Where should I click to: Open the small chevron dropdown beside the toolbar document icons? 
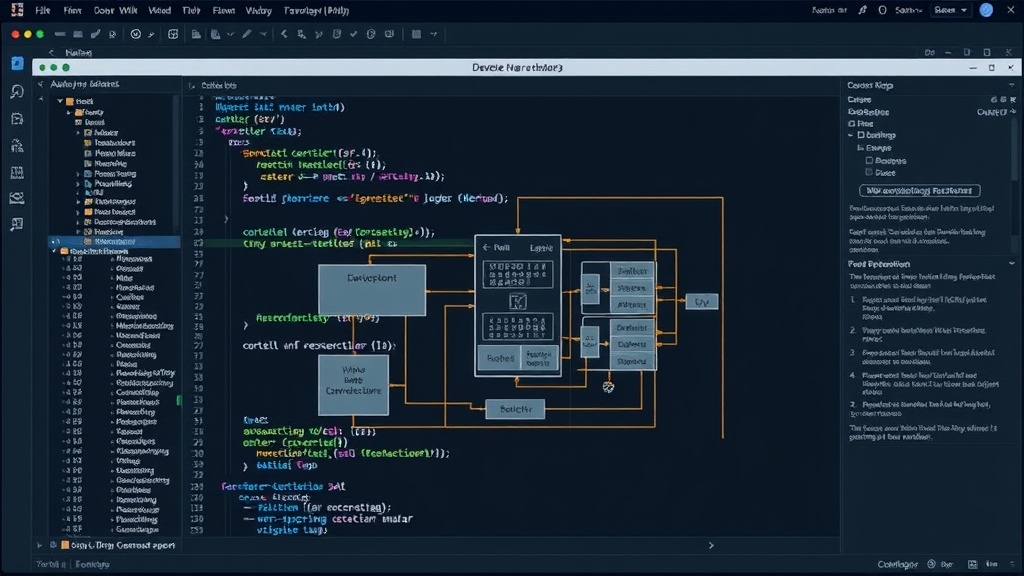coord(231,34)
